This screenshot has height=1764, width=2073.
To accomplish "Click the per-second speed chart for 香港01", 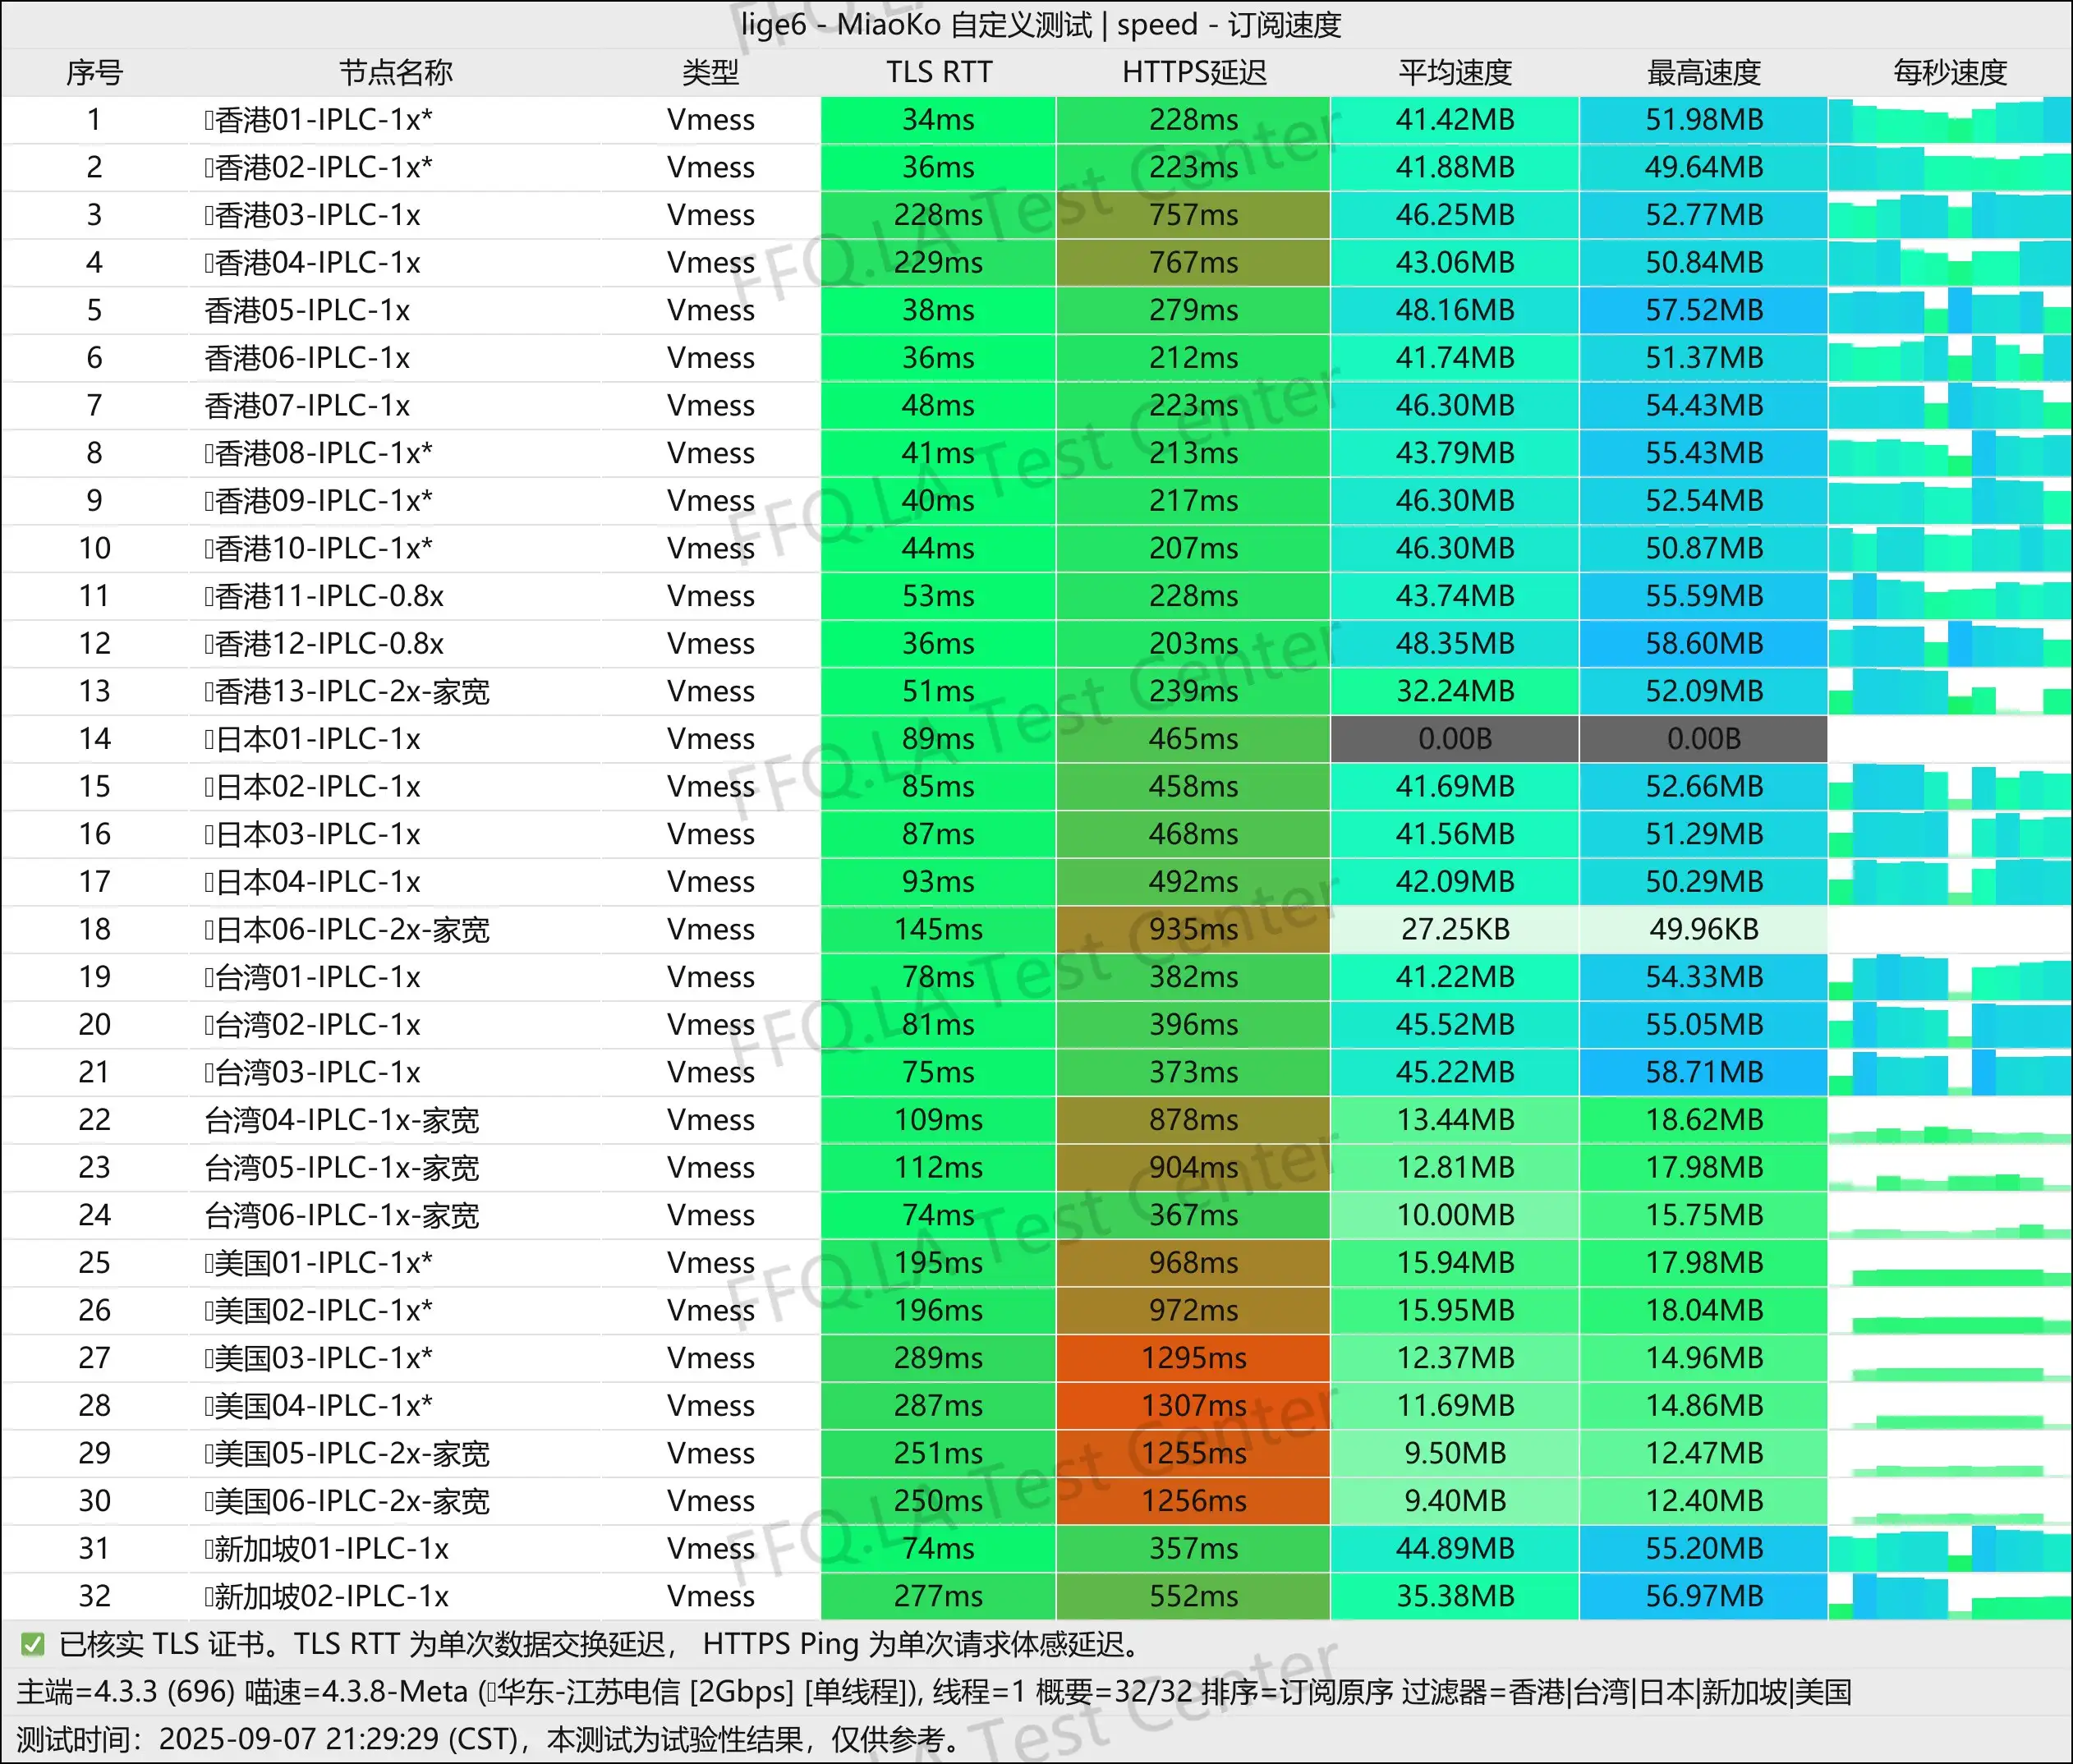I will pos(1950,120).
